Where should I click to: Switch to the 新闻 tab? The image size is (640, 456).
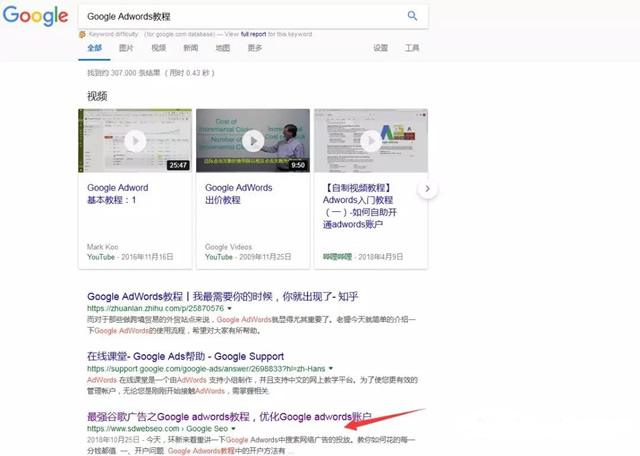coord(190,48)
